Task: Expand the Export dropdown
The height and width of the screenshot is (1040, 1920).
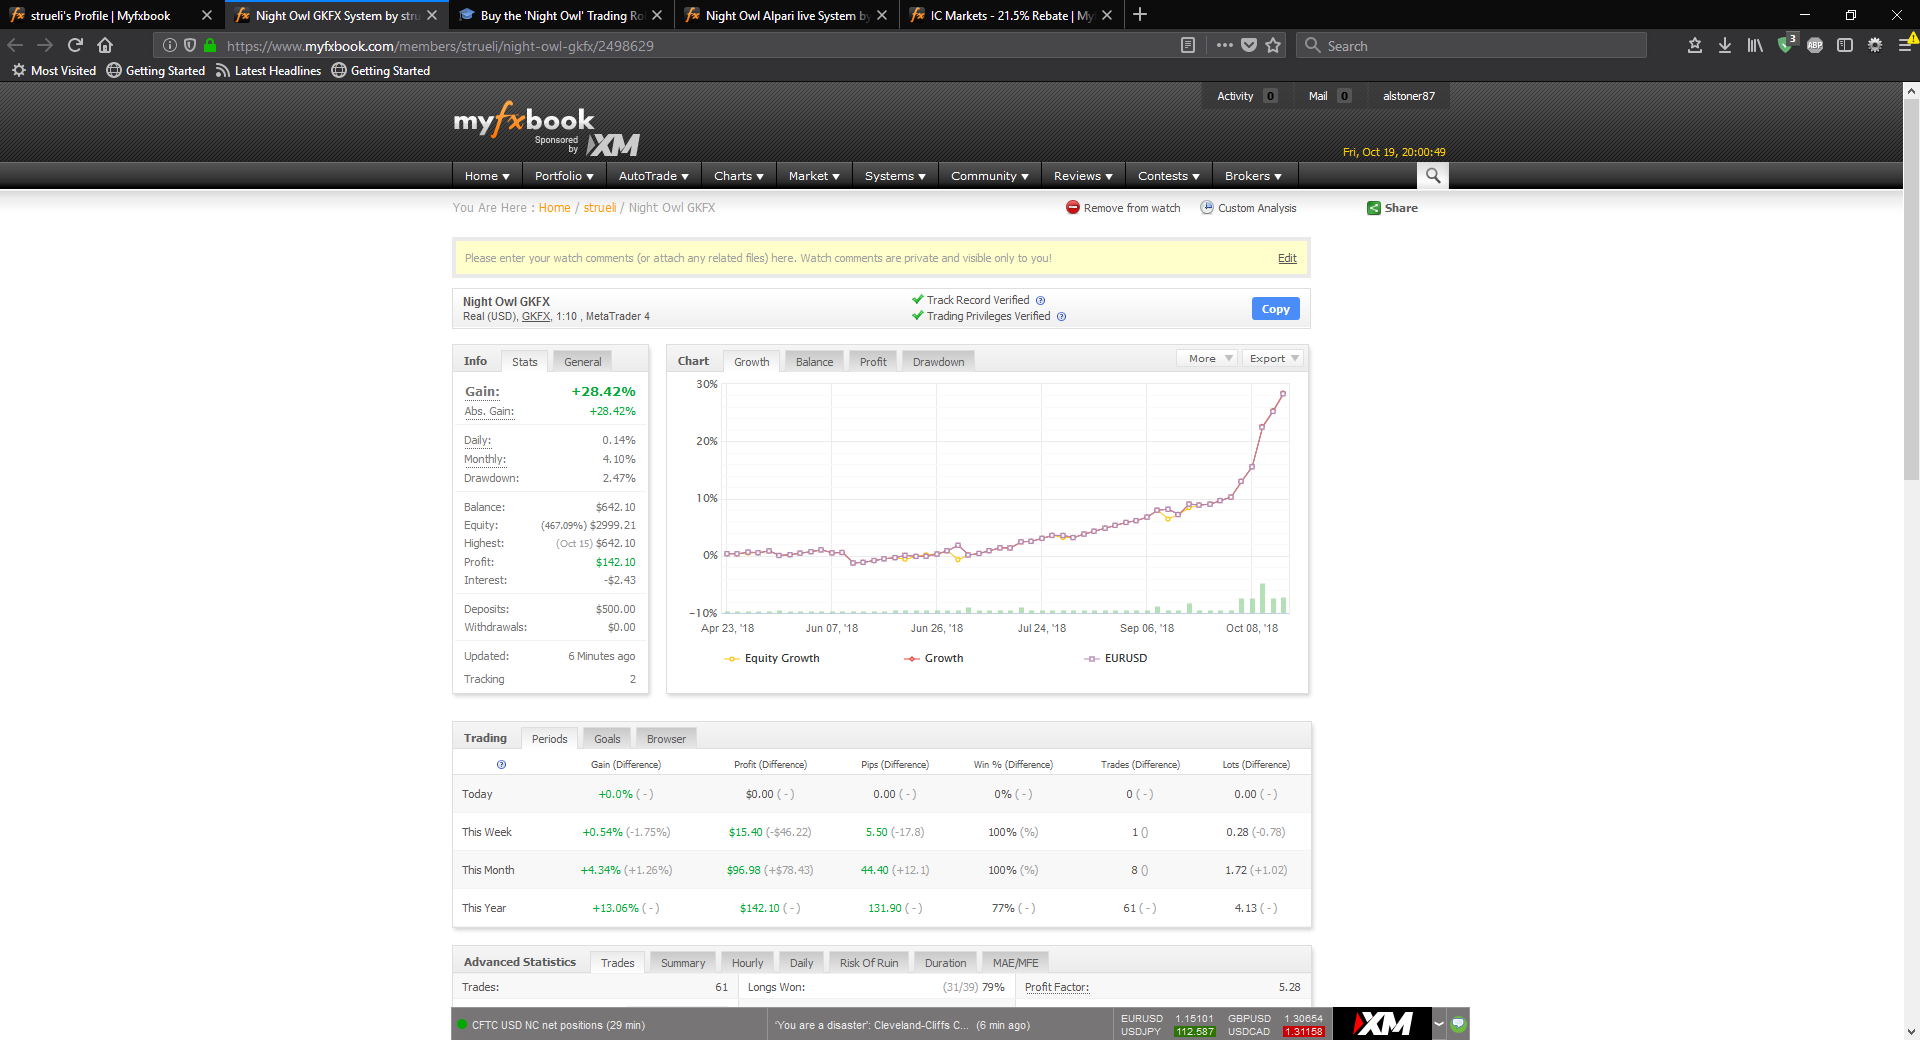Action: pyautogui.click(x=1273, y=358)
